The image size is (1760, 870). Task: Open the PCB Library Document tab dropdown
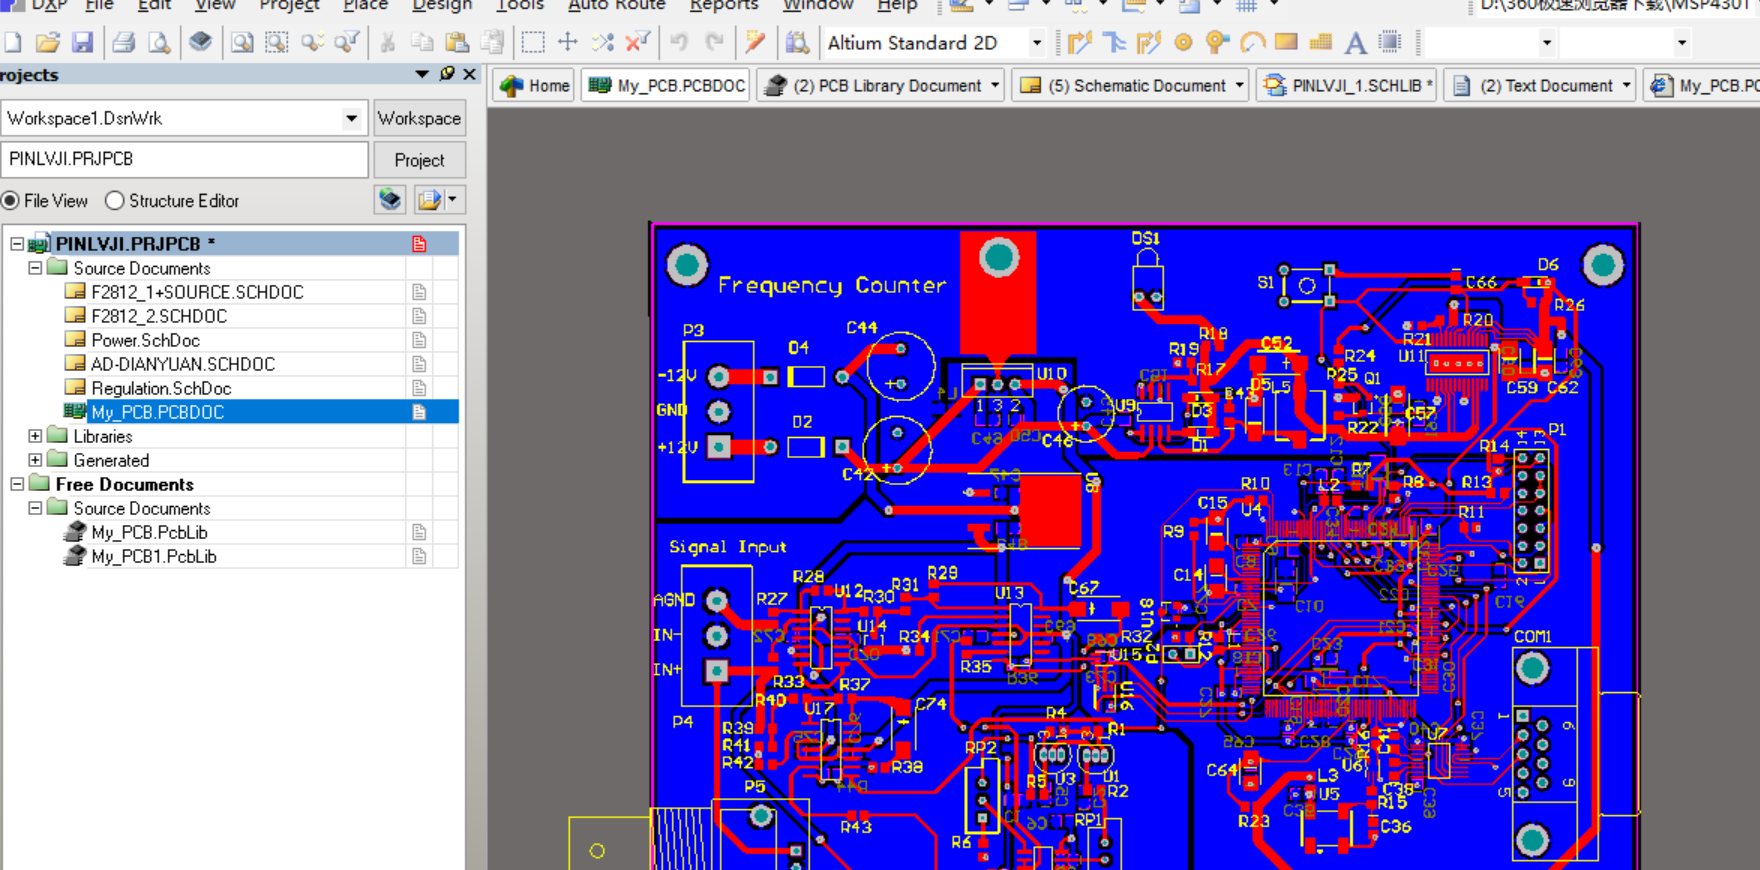994,86
